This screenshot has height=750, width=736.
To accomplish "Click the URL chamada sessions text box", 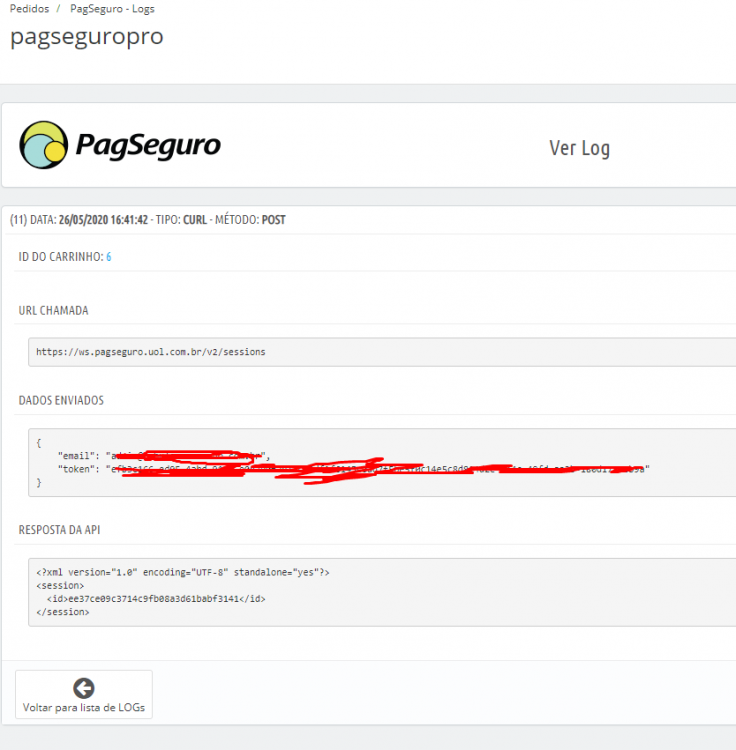I will pyautogui.click(x=382, y=352).
